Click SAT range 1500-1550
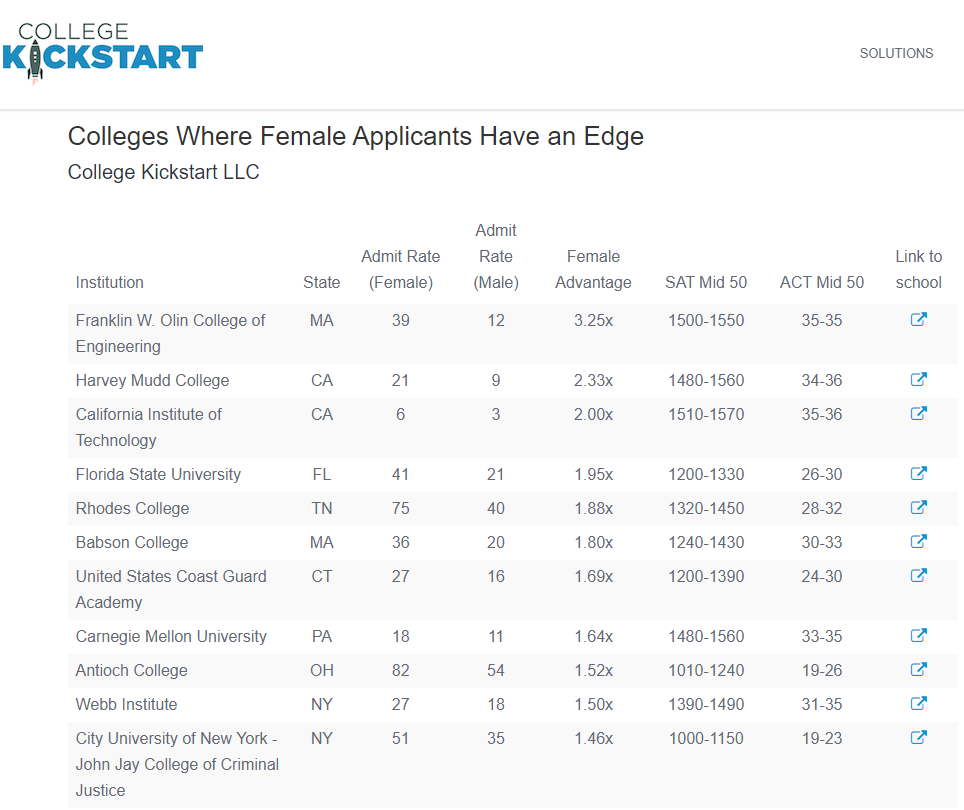Screen dimensions: 964x810 [x=706, y=320]
